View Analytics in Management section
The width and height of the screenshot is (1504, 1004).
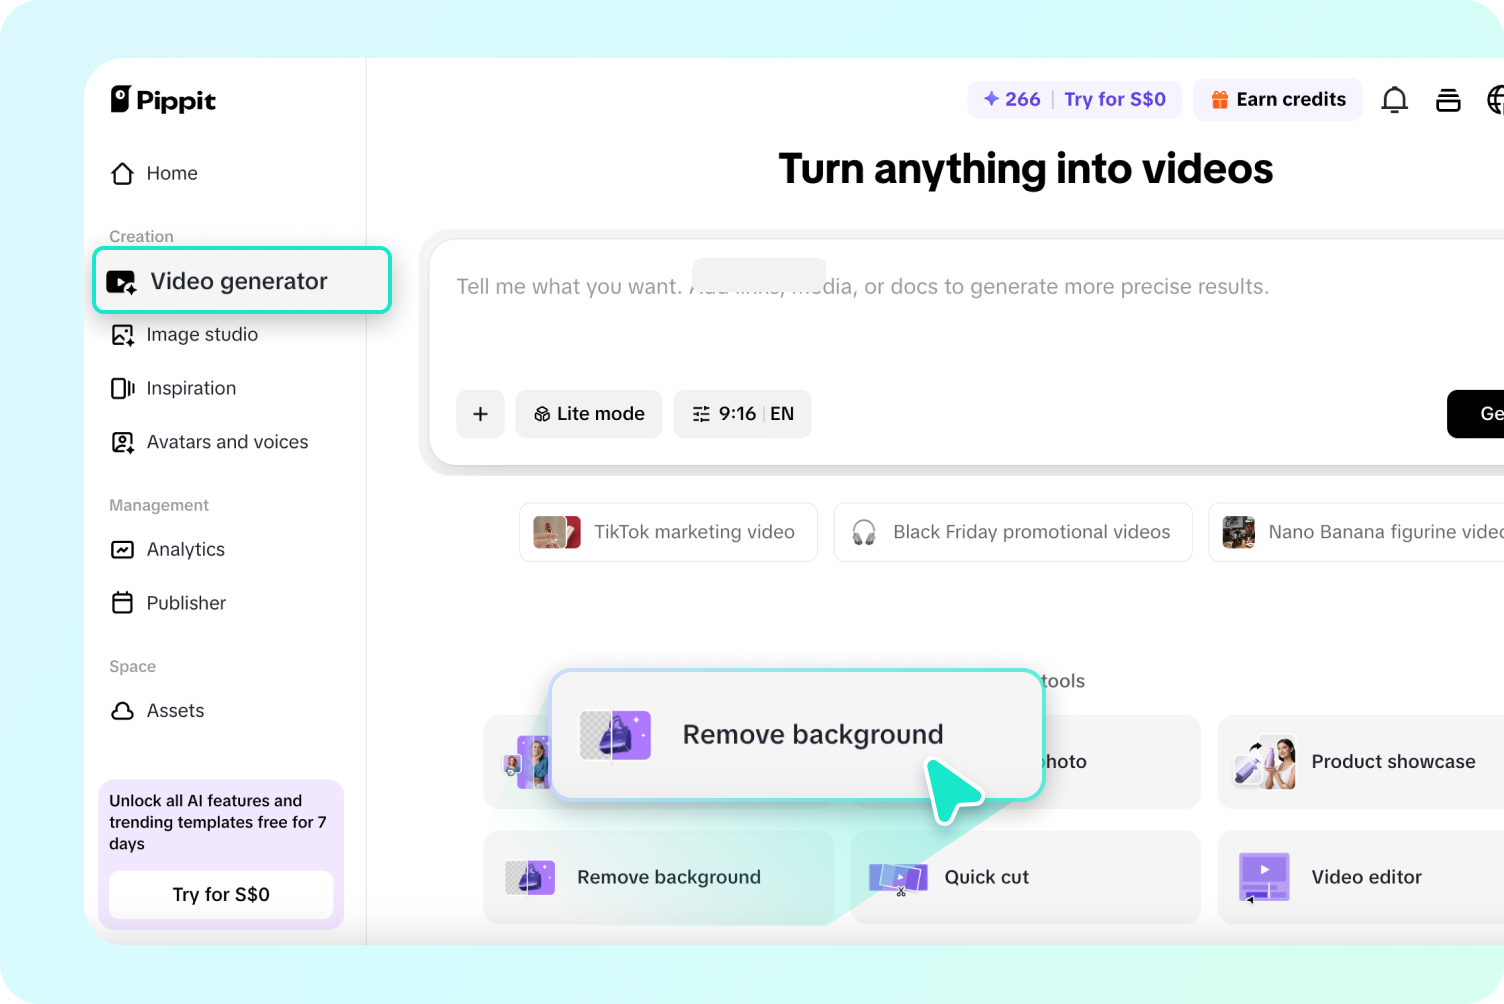[x=186, y=549]
